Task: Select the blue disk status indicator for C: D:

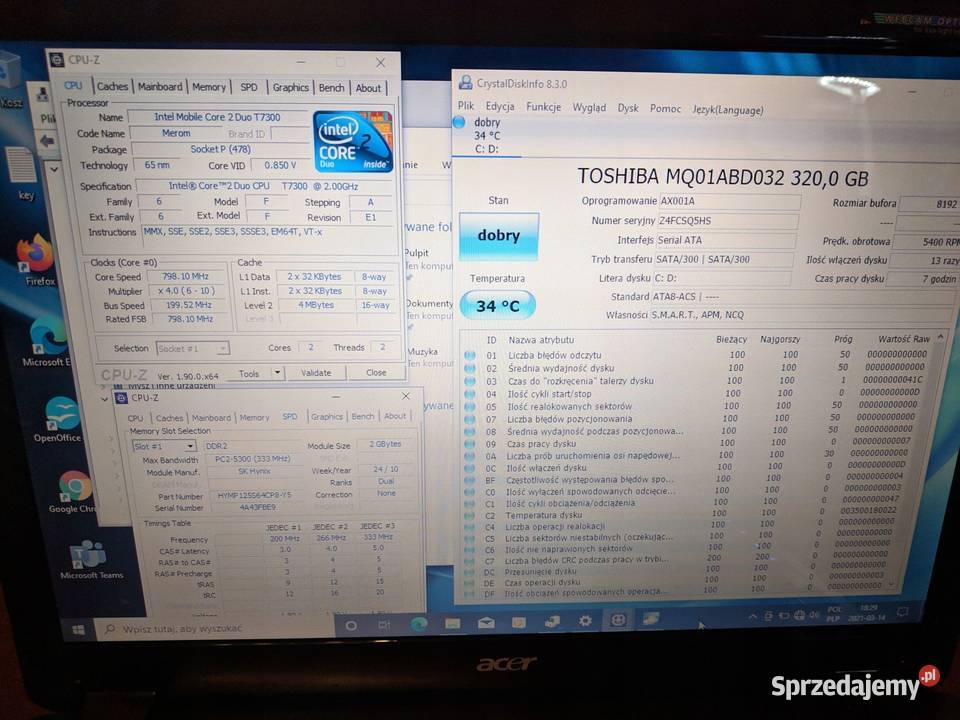Action: [459, 122]
